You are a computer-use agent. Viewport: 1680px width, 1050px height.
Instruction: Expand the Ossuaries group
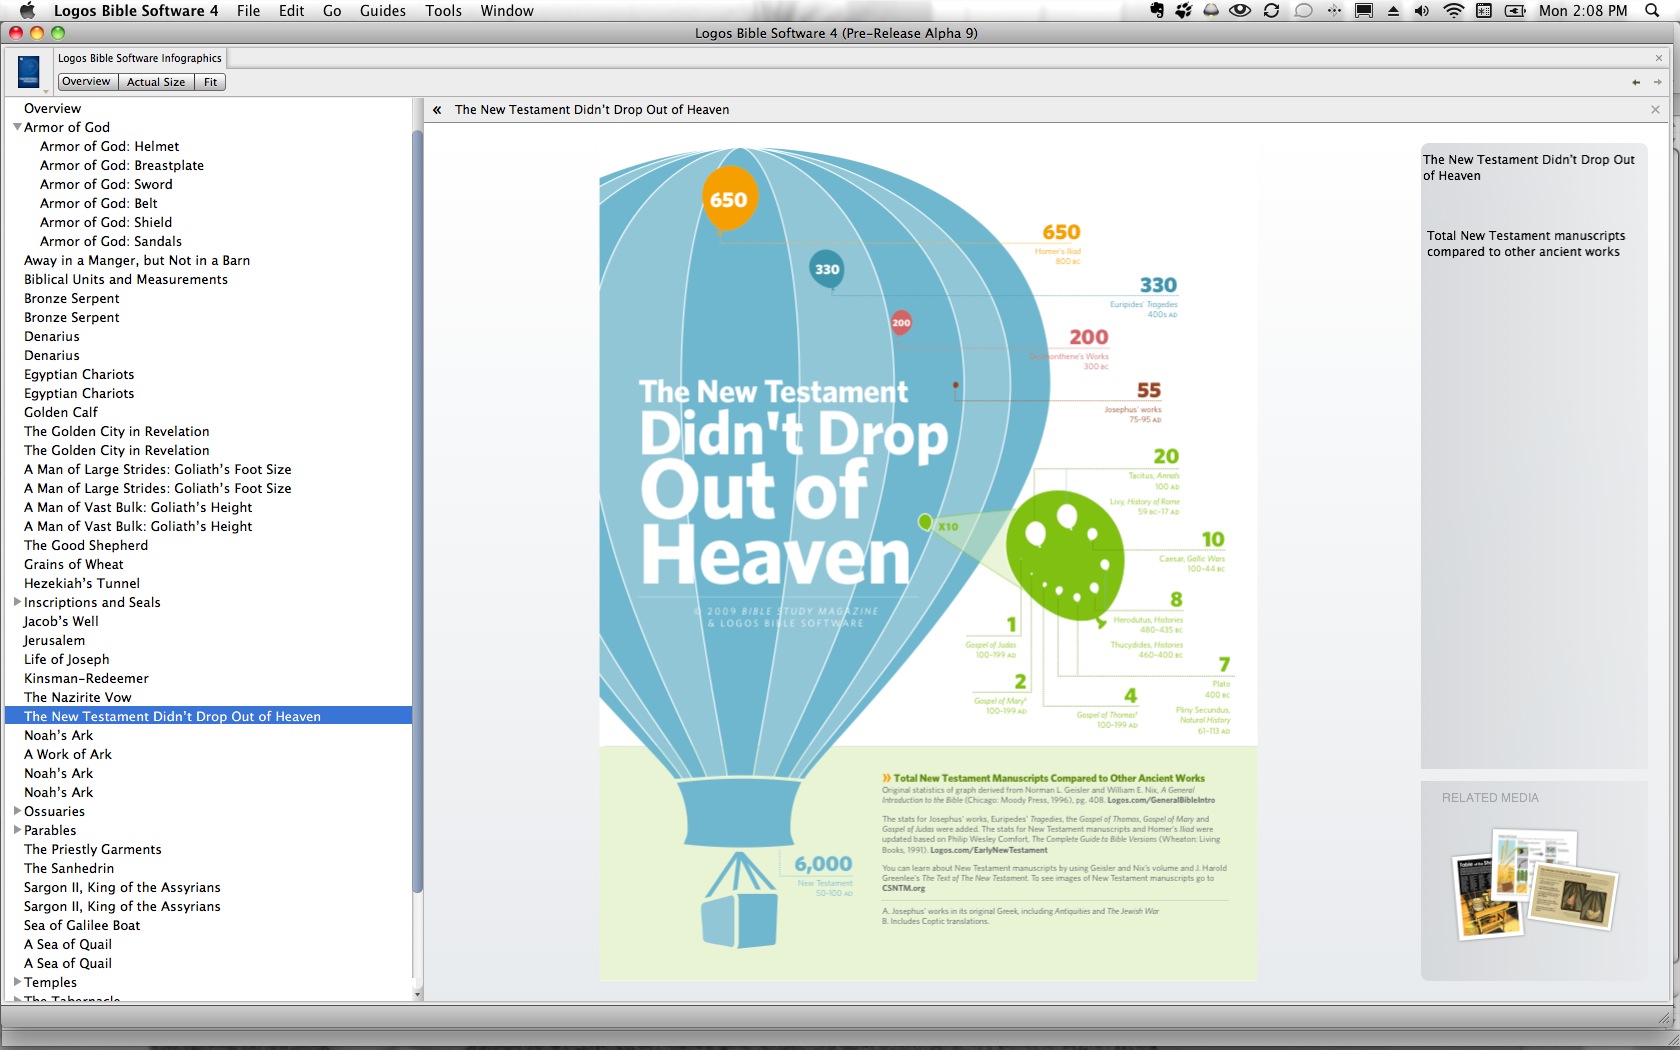pyautogui.click(x=17, y=811)
